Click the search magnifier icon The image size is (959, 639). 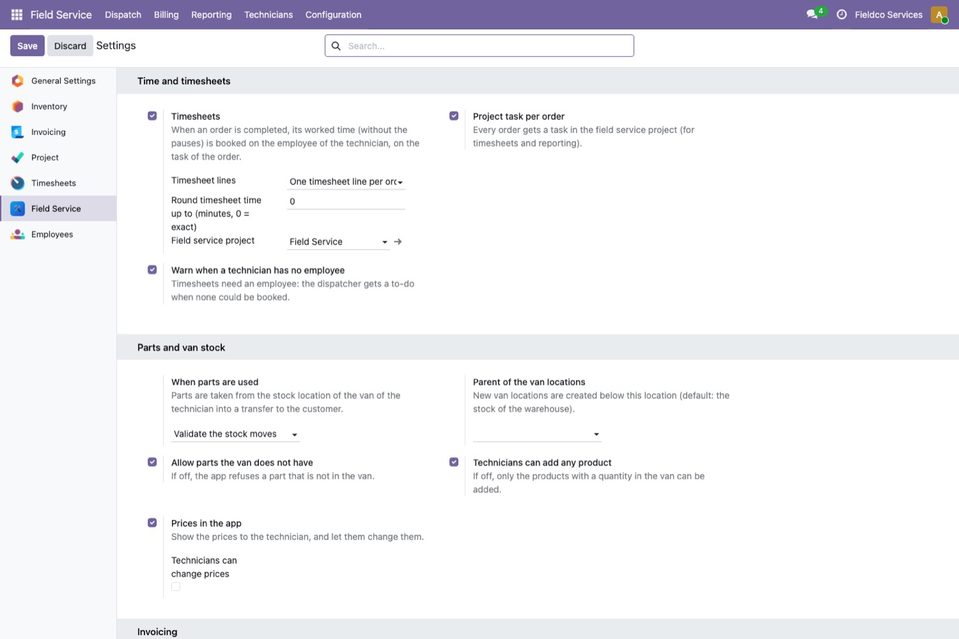coord(336,46)
